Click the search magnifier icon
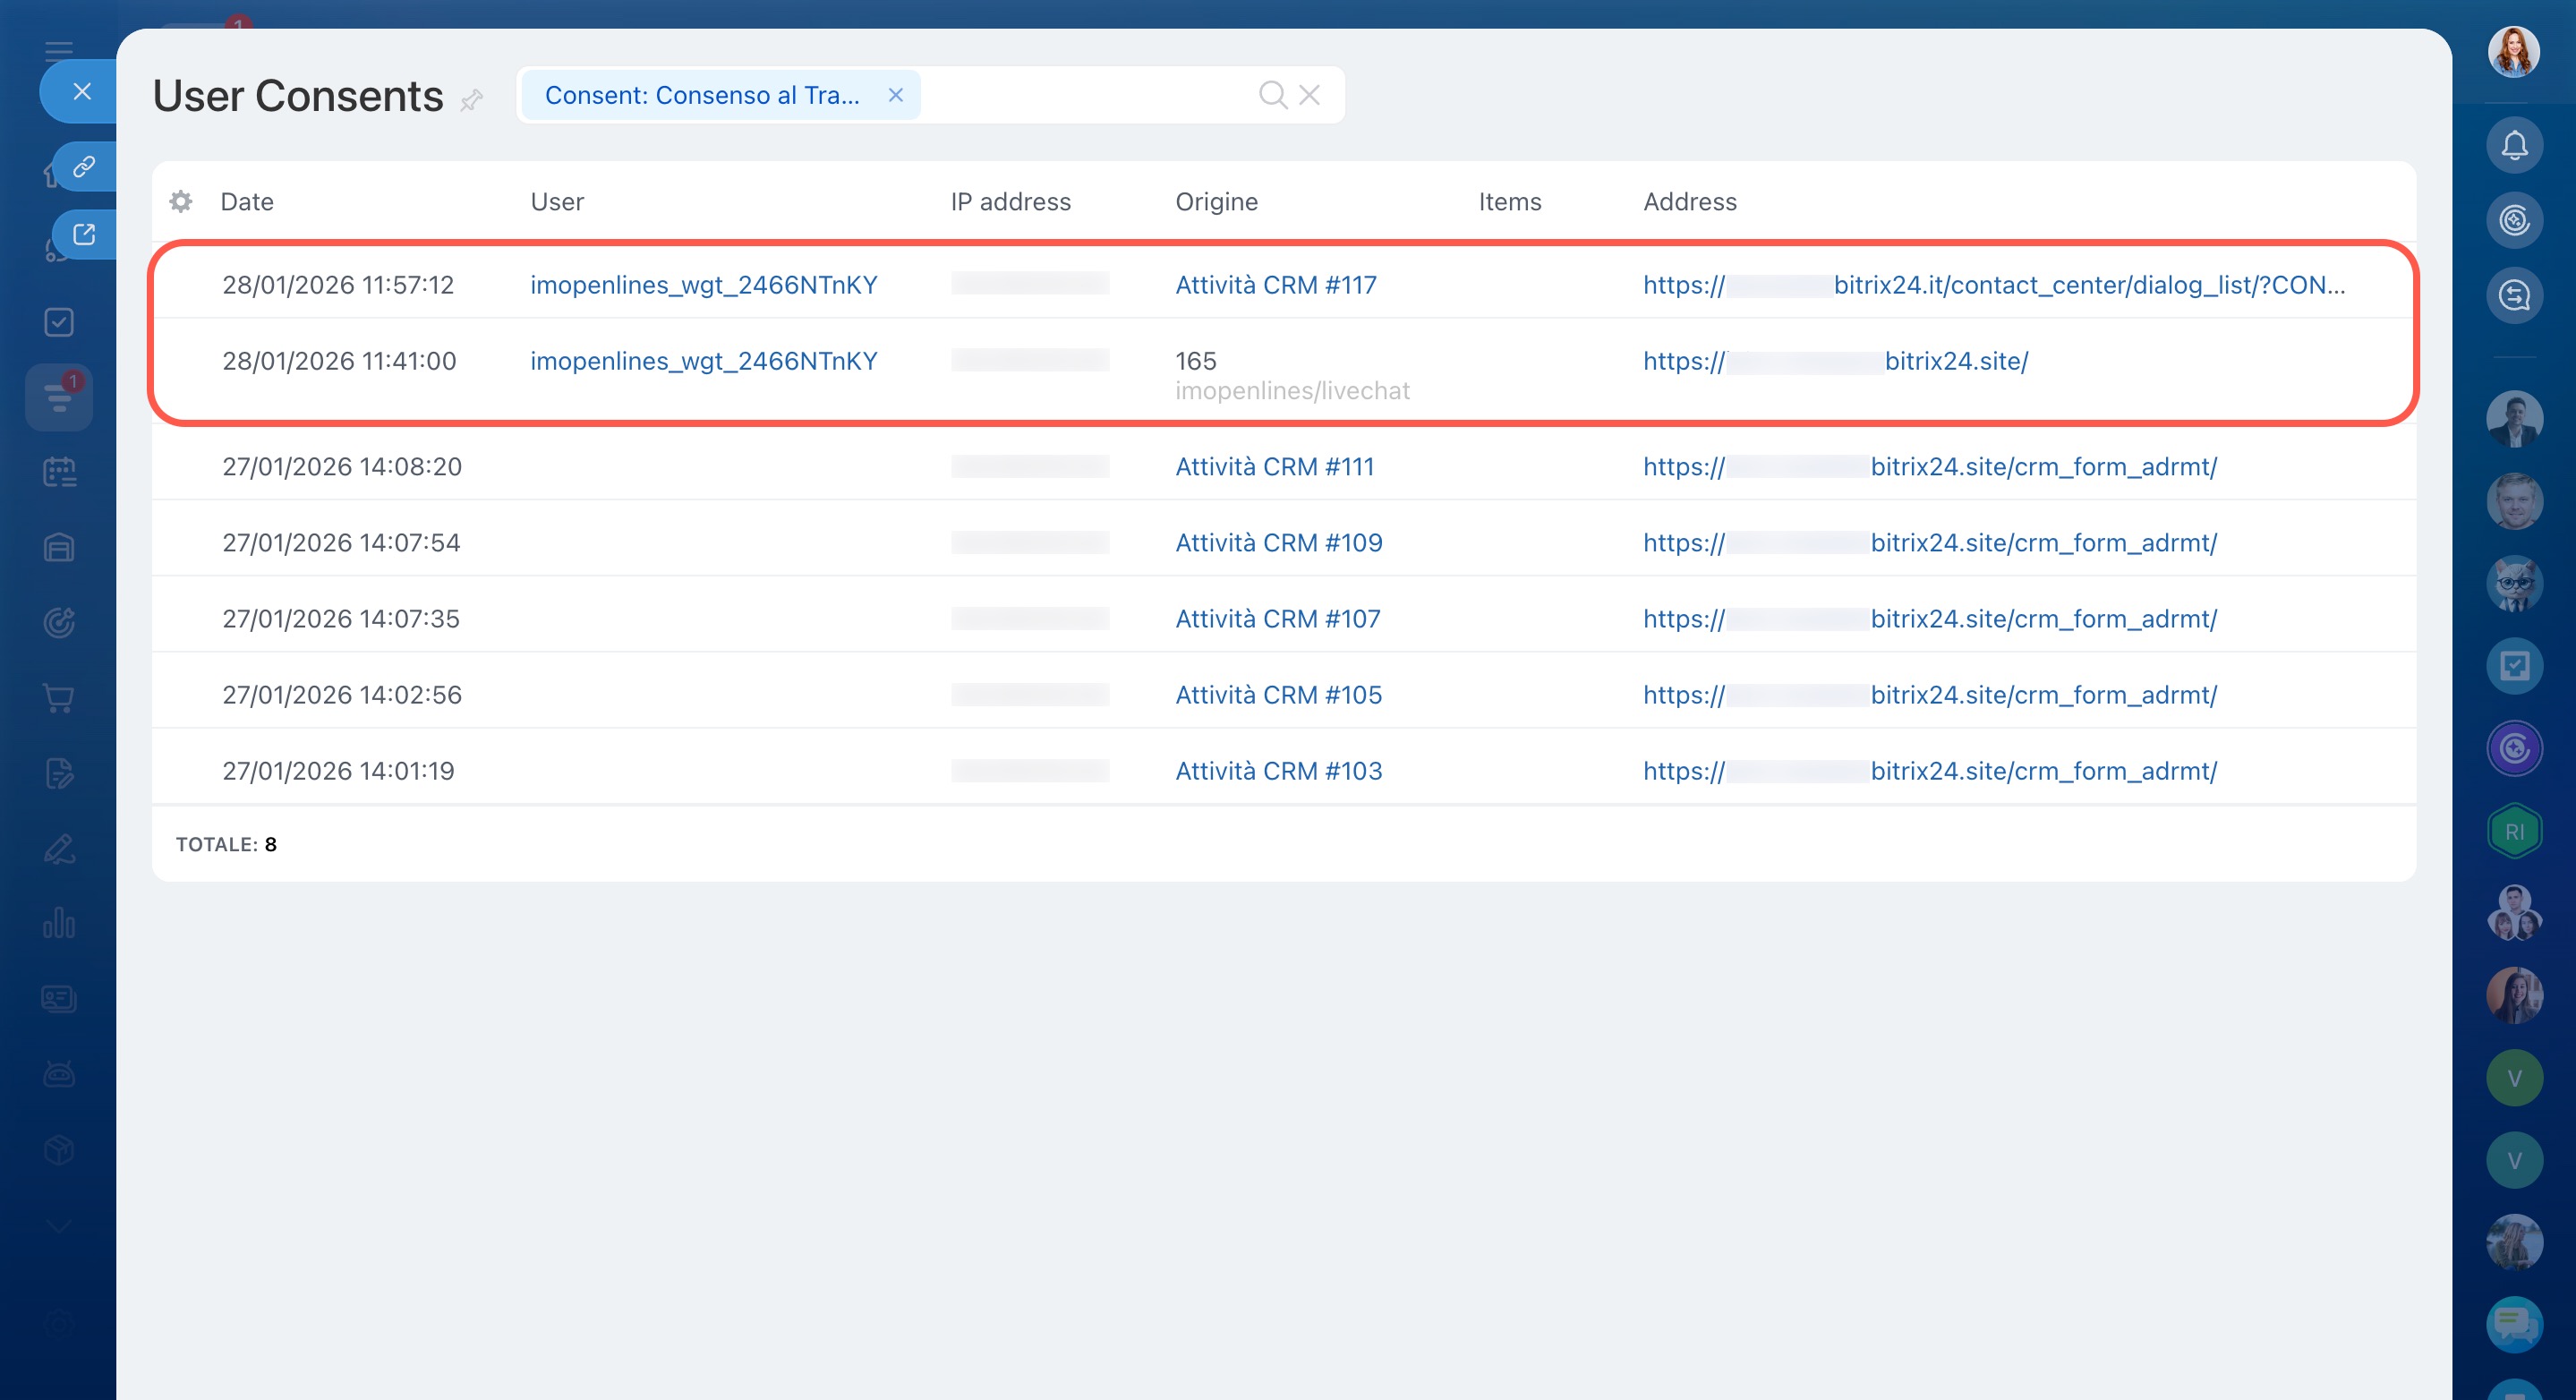 point(1272,95)
